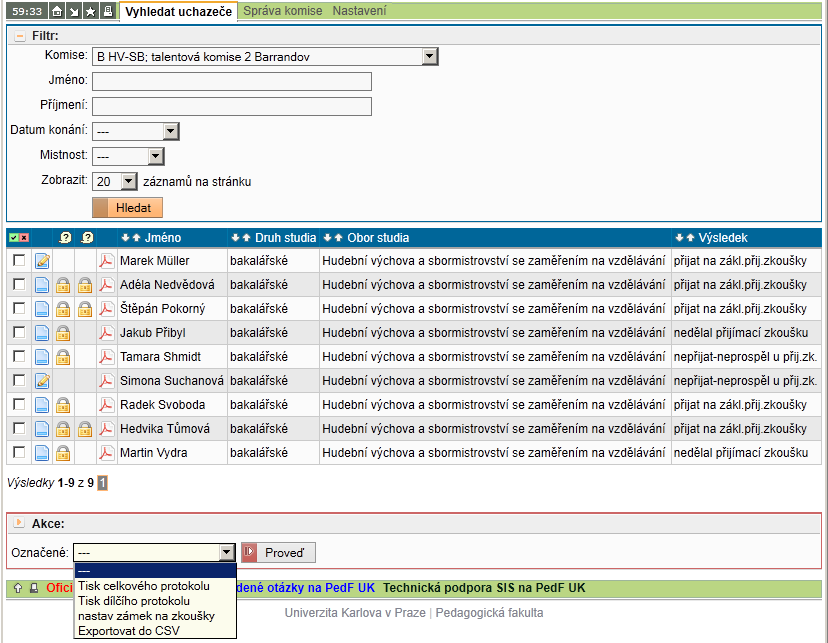The image size is (828, 643).
Task: Choose Exportovat do CSV from the list
Action: pos(129,630)
